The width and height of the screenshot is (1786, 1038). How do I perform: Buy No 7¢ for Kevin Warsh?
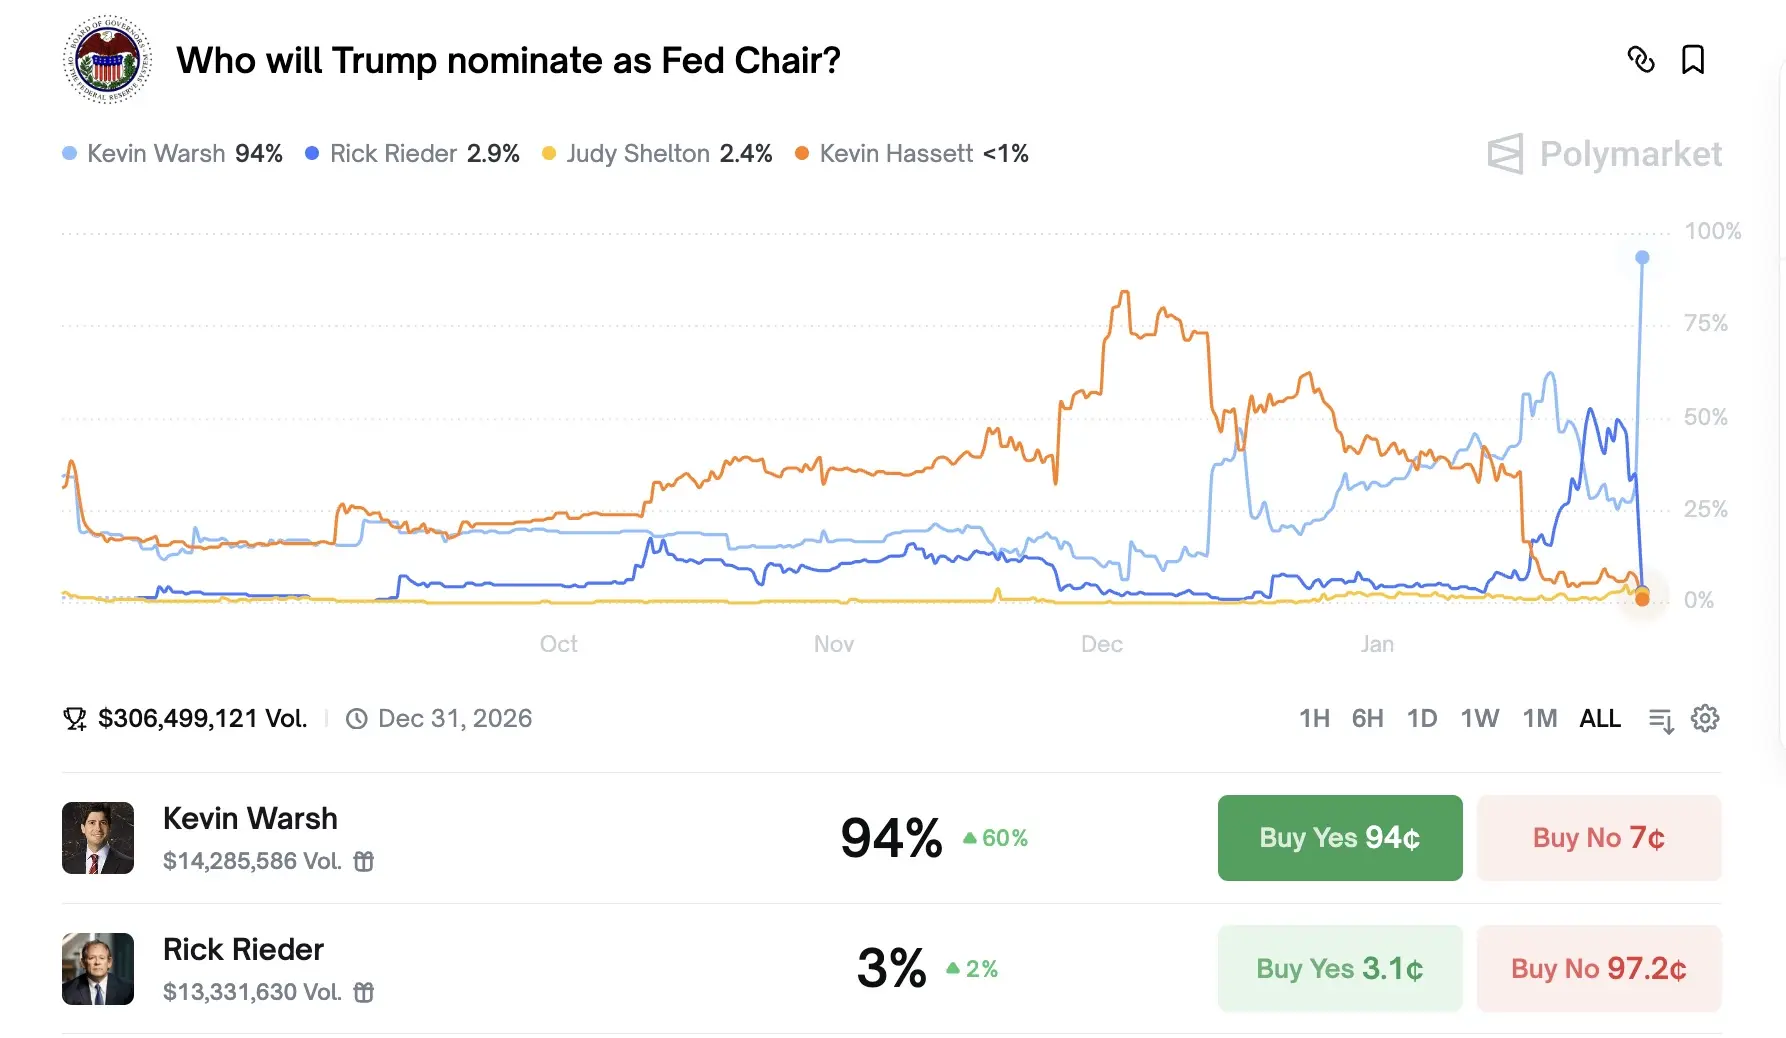point(1598,838)
